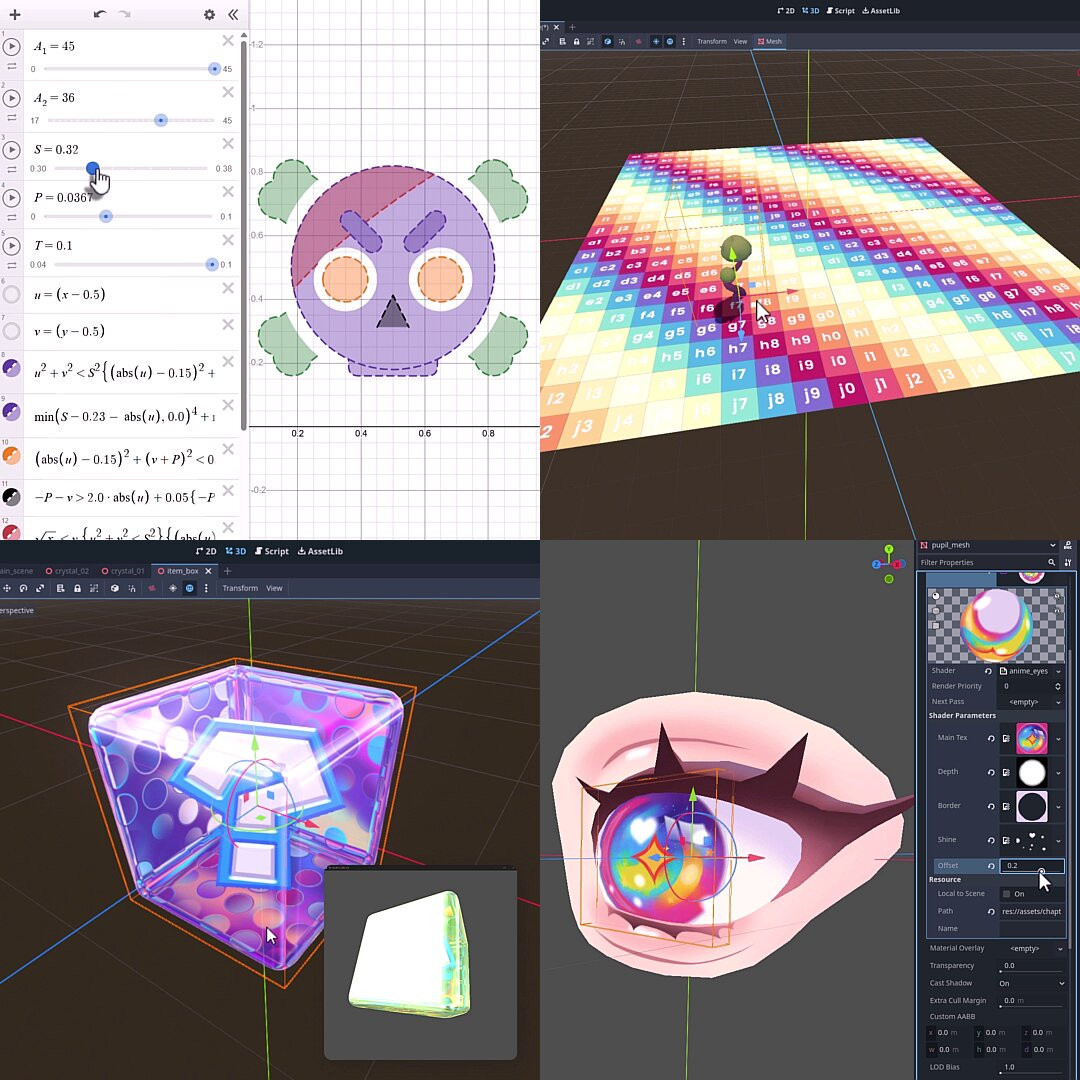
Task: Open Script workspace in top-right Godot window
Action: coord(840,11)
